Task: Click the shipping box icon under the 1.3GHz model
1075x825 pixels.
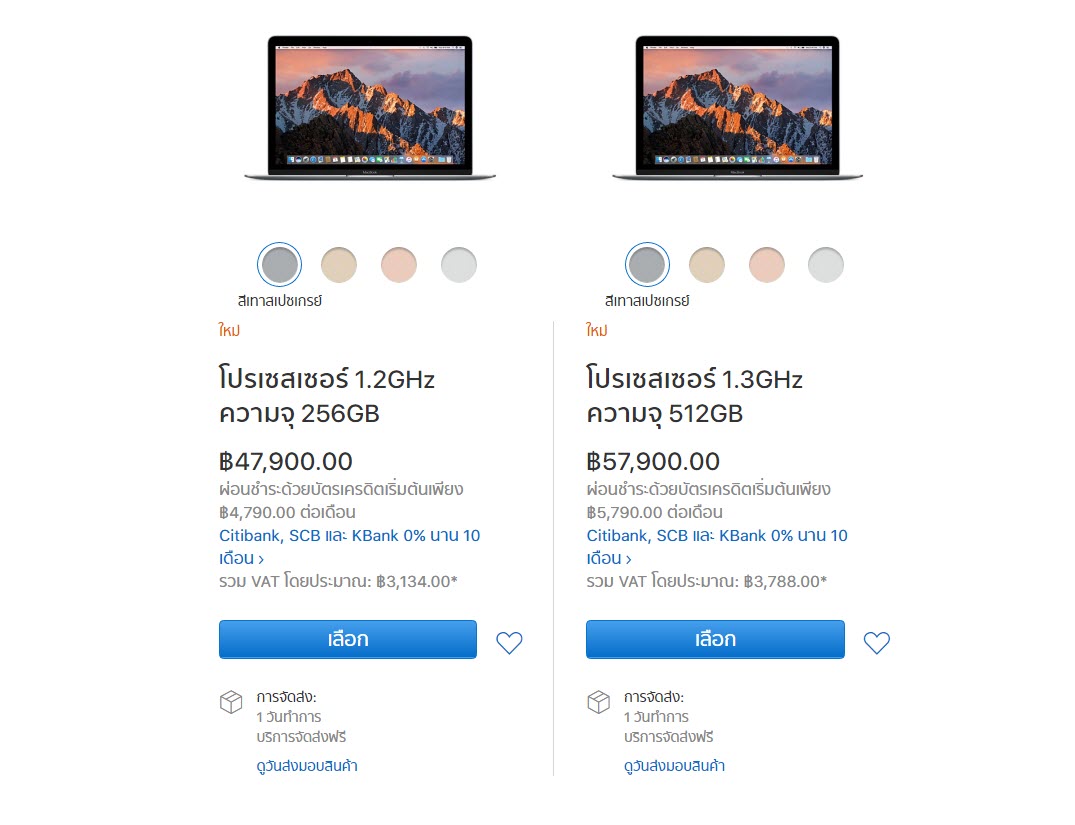Action: click(598, 702)
